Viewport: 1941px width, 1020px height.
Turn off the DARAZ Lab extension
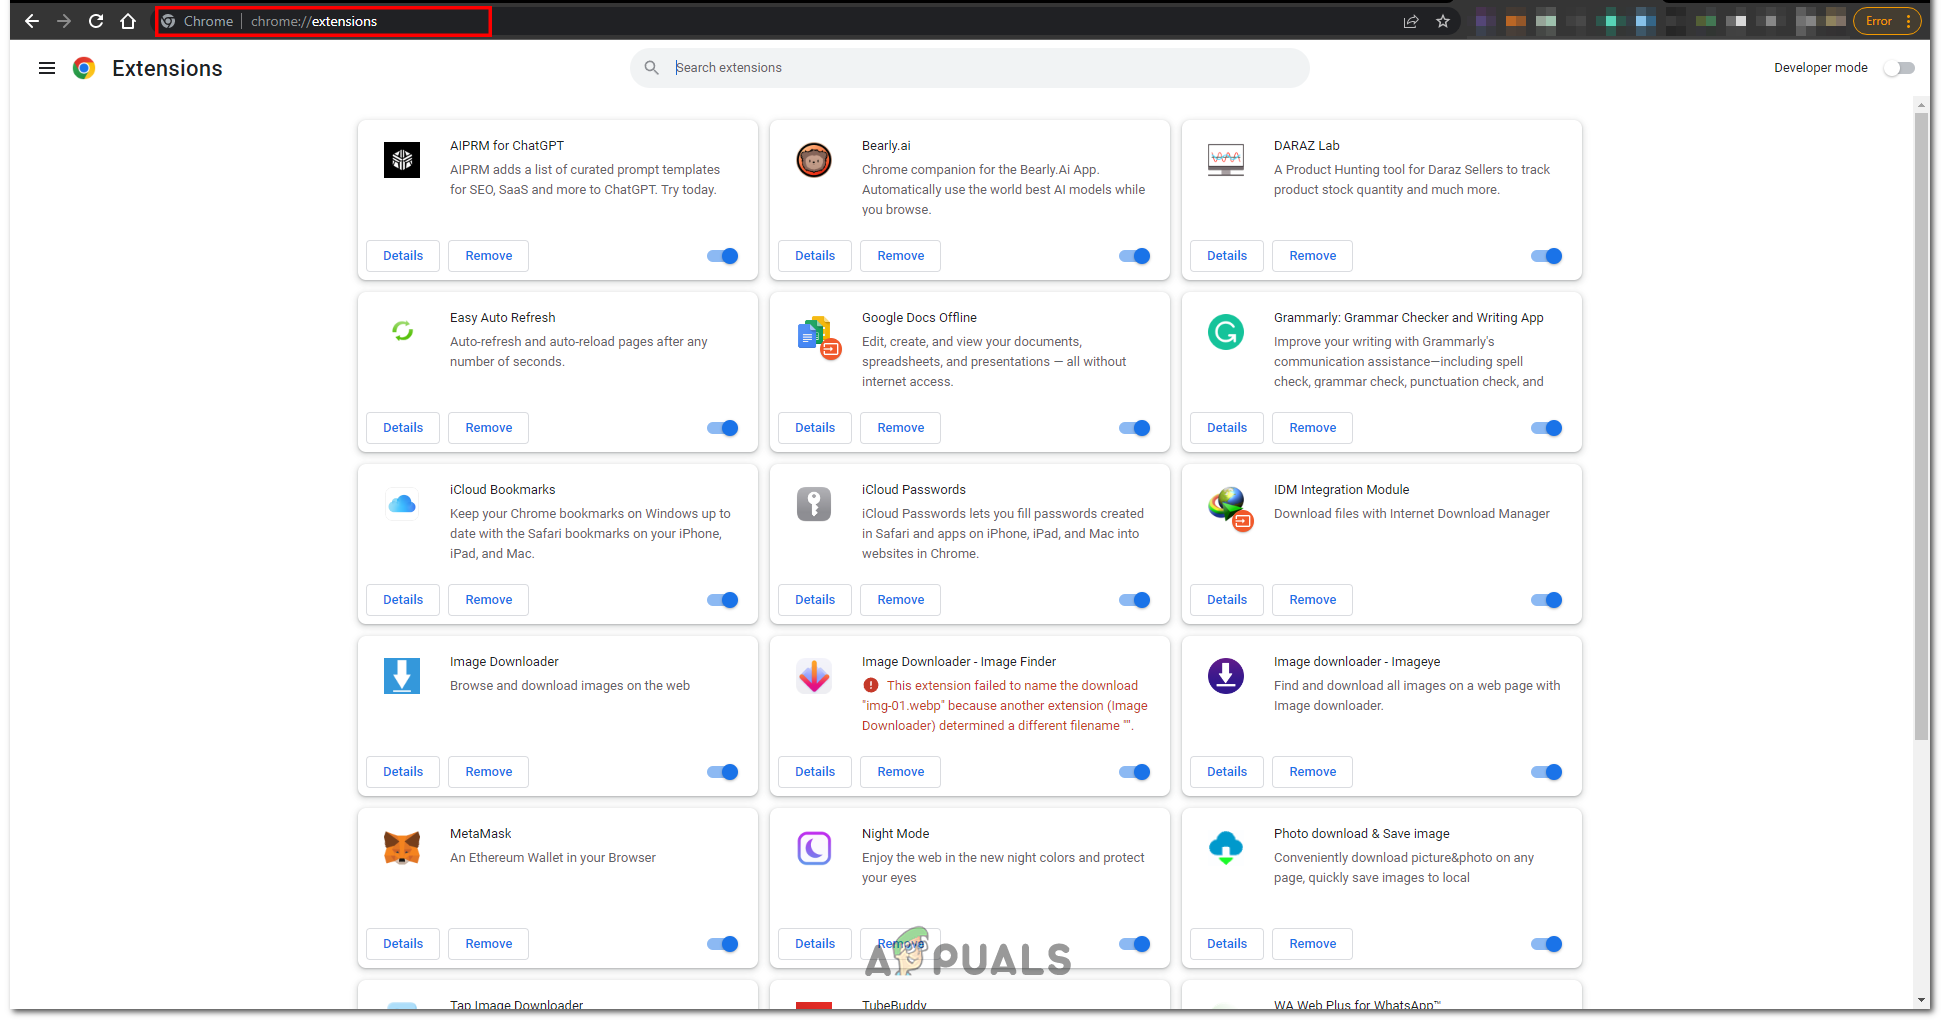[x=1546, y=256]
